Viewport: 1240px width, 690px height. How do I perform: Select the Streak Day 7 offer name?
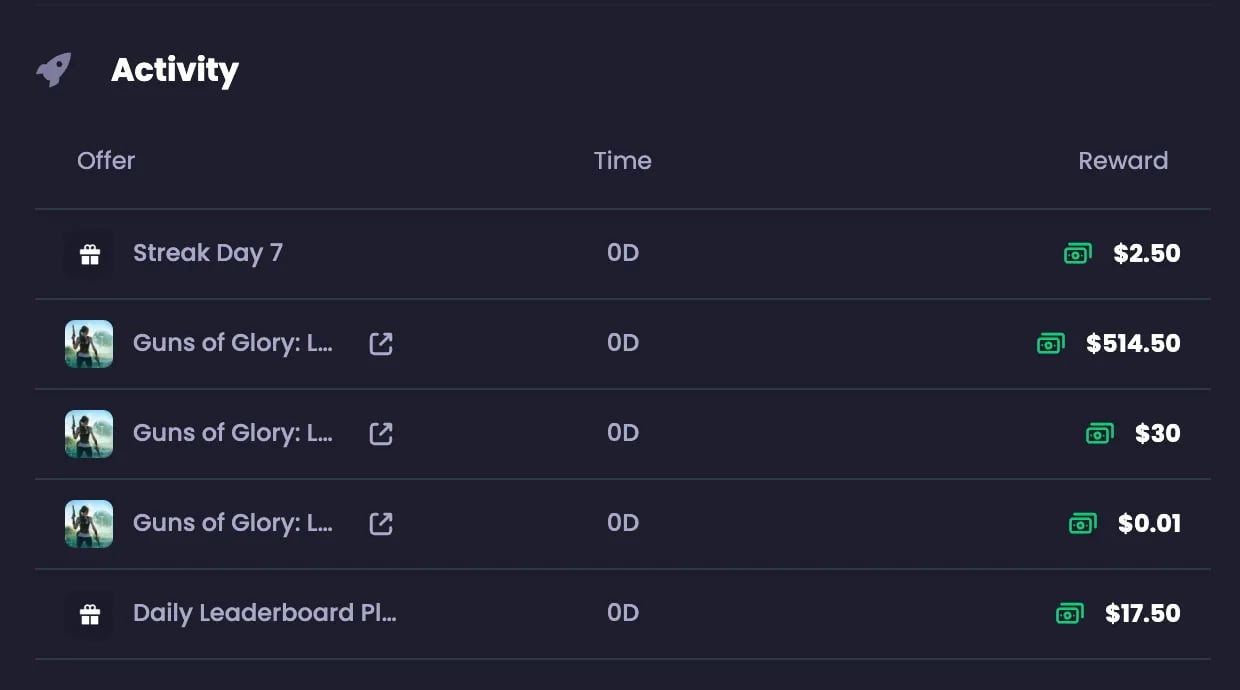tap(208, 254)
